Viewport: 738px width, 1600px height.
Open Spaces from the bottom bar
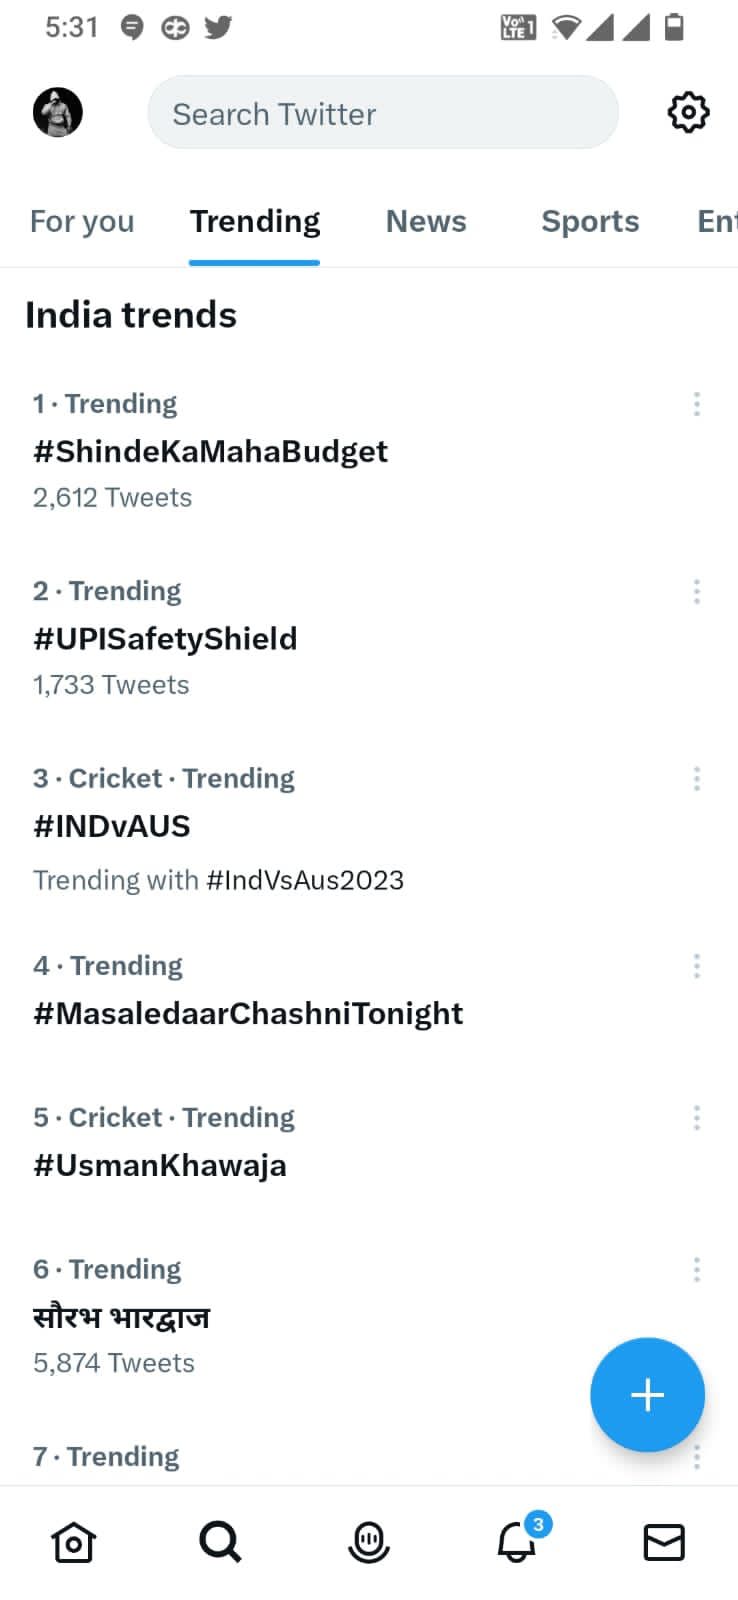(x=368, y=1542)
